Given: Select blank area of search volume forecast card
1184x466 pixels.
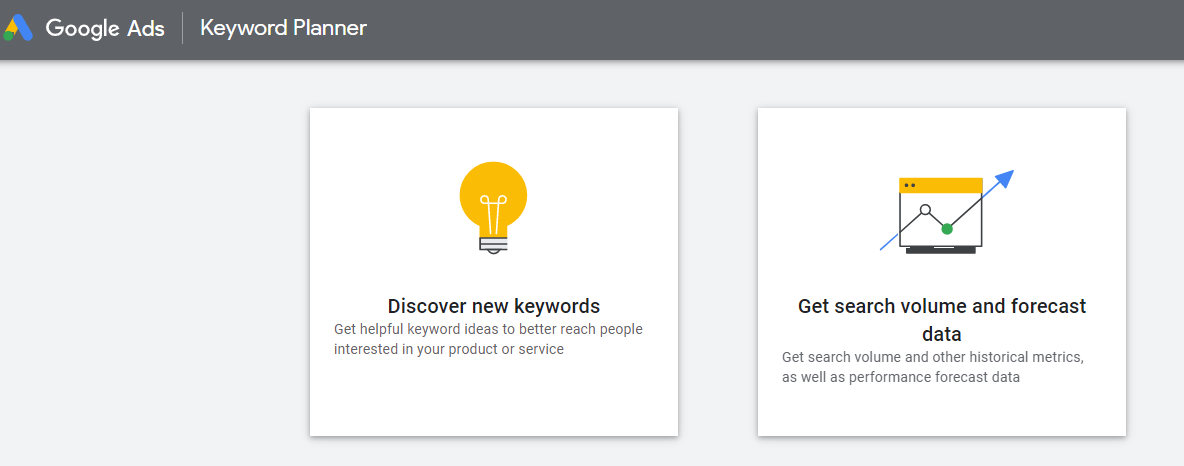Looking at the screenshot, I should pos(941,412).
